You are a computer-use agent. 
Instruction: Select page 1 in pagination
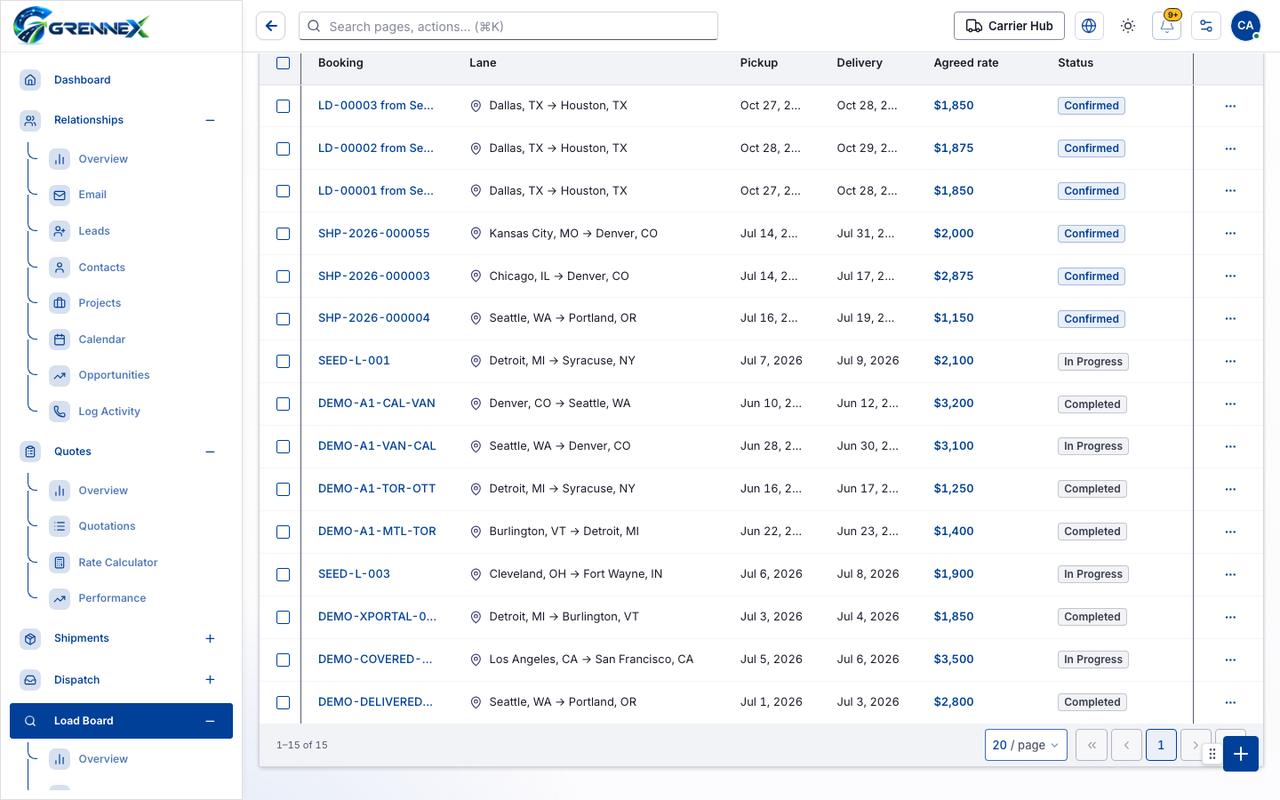1161,745
